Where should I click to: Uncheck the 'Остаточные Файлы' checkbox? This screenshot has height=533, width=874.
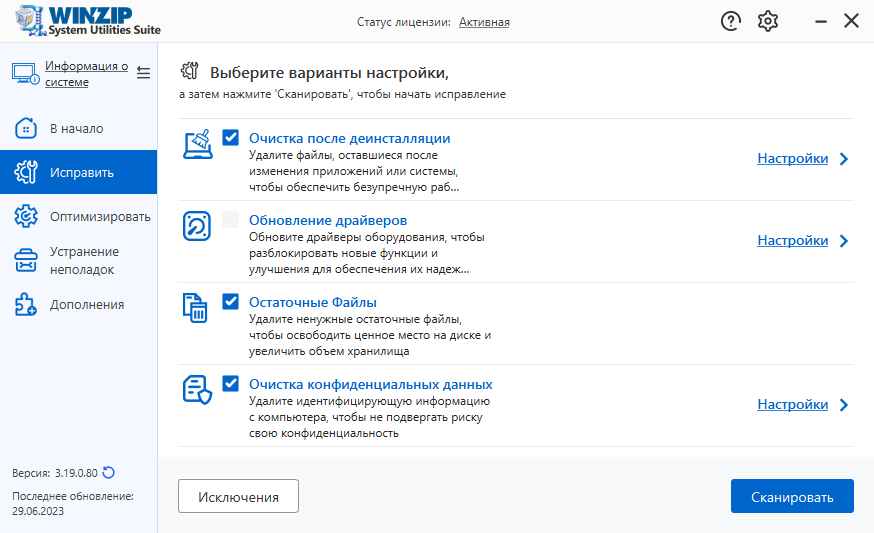[231, 302]
